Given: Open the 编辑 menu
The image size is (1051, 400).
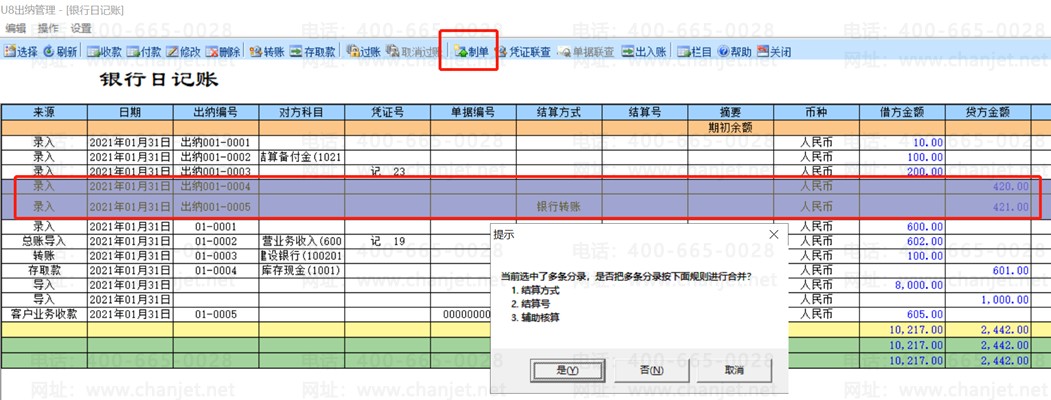Looking at the screenshot, I should pos(15,28).
